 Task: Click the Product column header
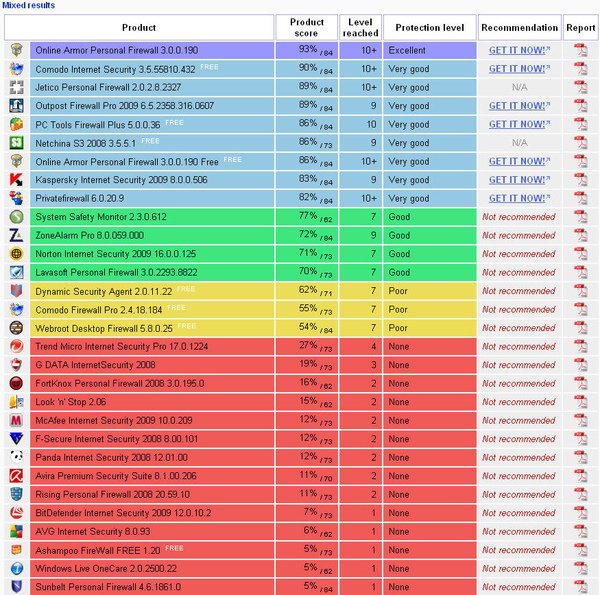139,28
